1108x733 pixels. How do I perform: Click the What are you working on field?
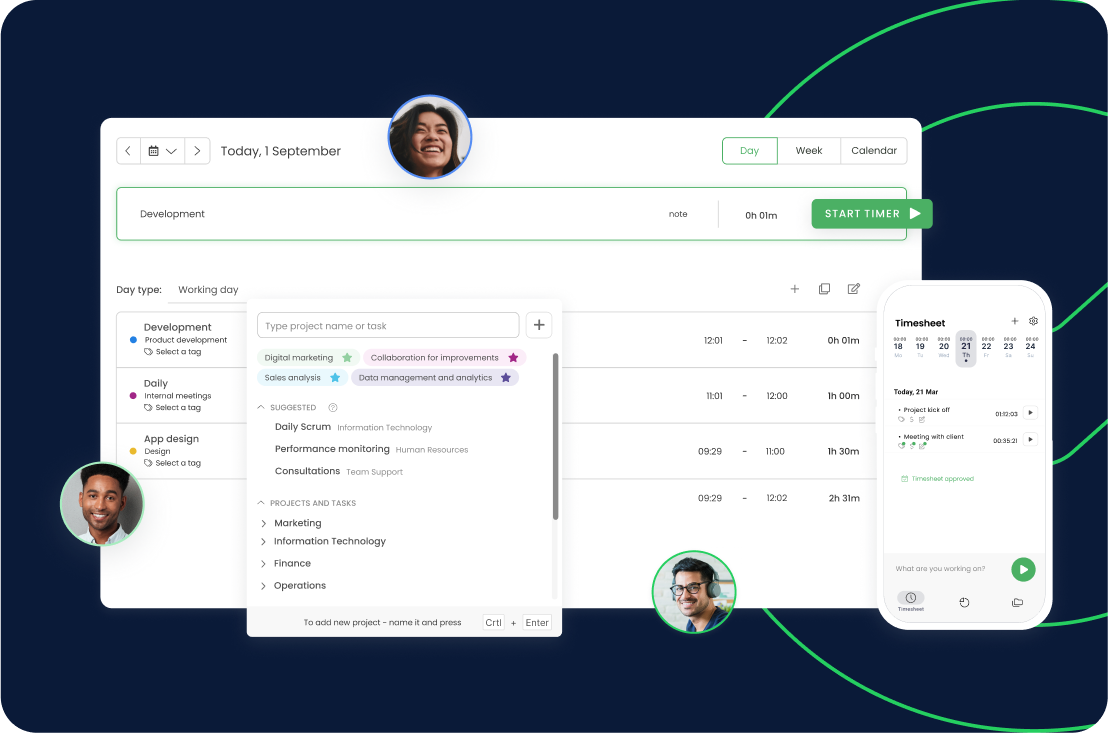940,568
